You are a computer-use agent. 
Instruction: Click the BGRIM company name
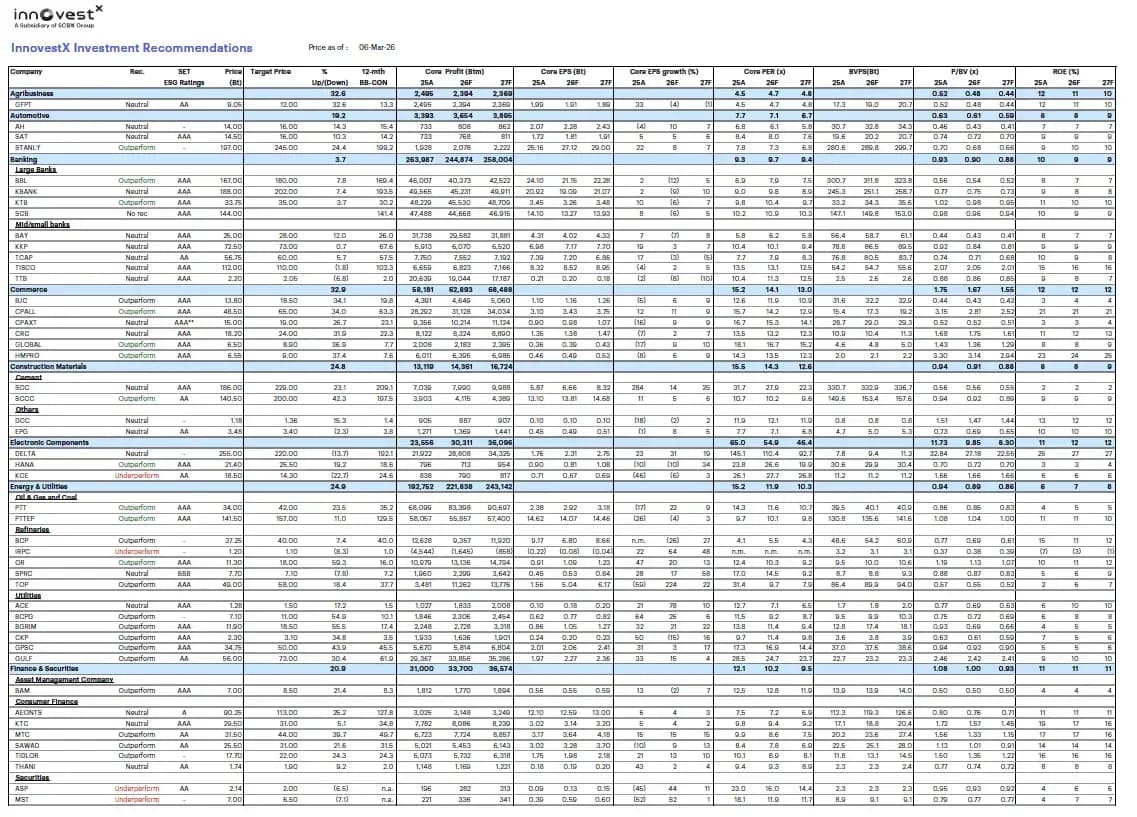tap(25, 626)
